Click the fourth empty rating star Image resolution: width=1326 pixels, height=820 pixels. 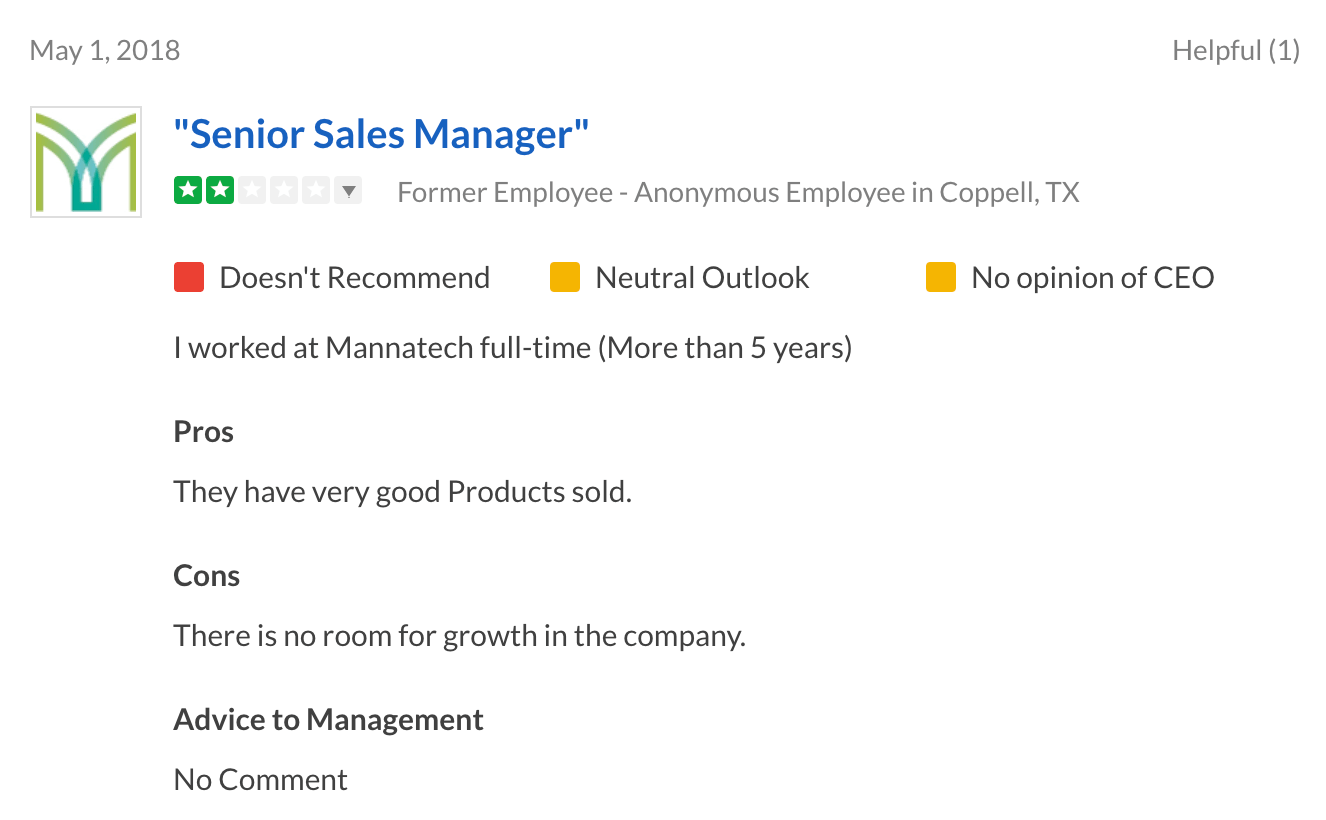(284, 190)
